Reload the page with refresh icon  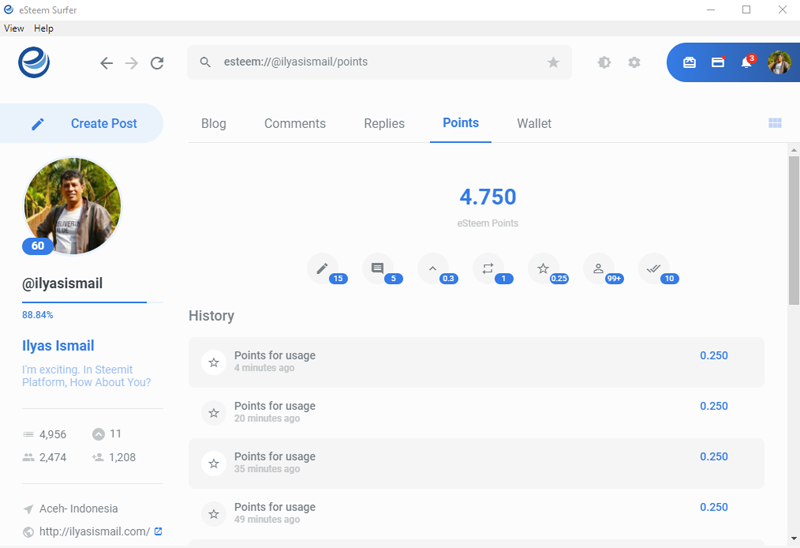tap(157, 63)
